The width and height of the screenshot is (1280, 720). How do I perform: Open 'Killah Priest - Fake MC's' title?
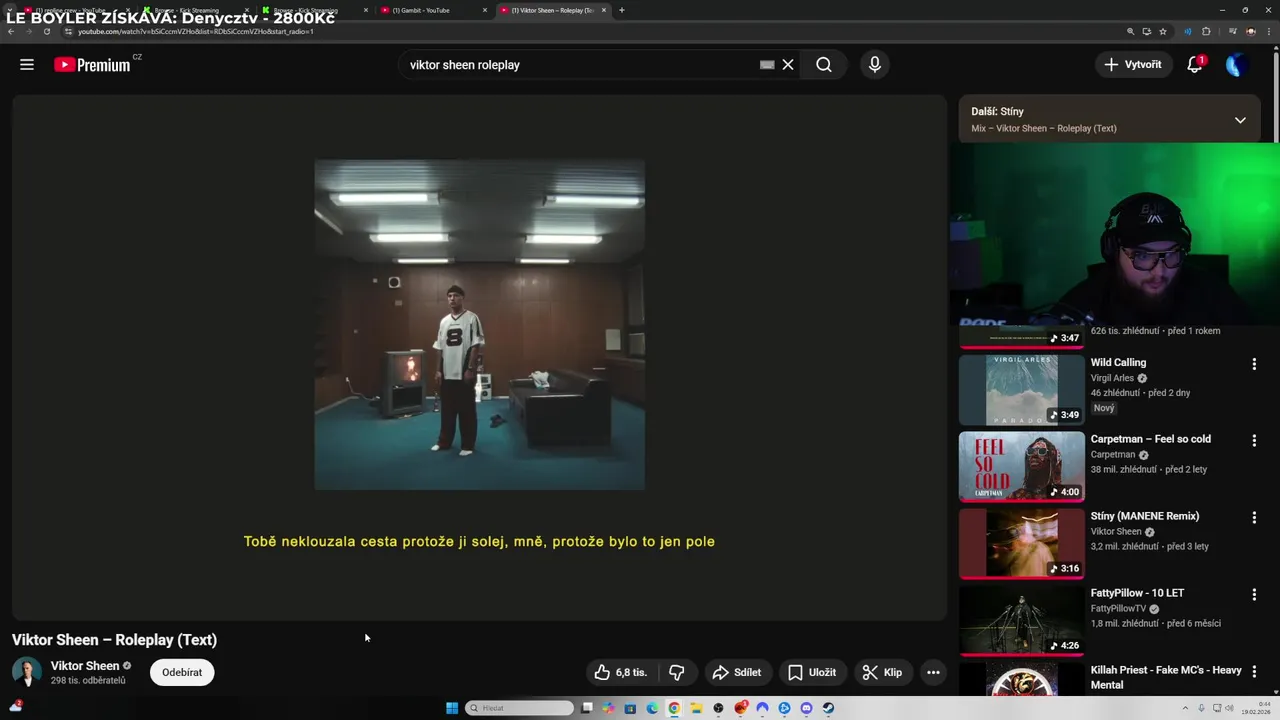(1166, 677)
